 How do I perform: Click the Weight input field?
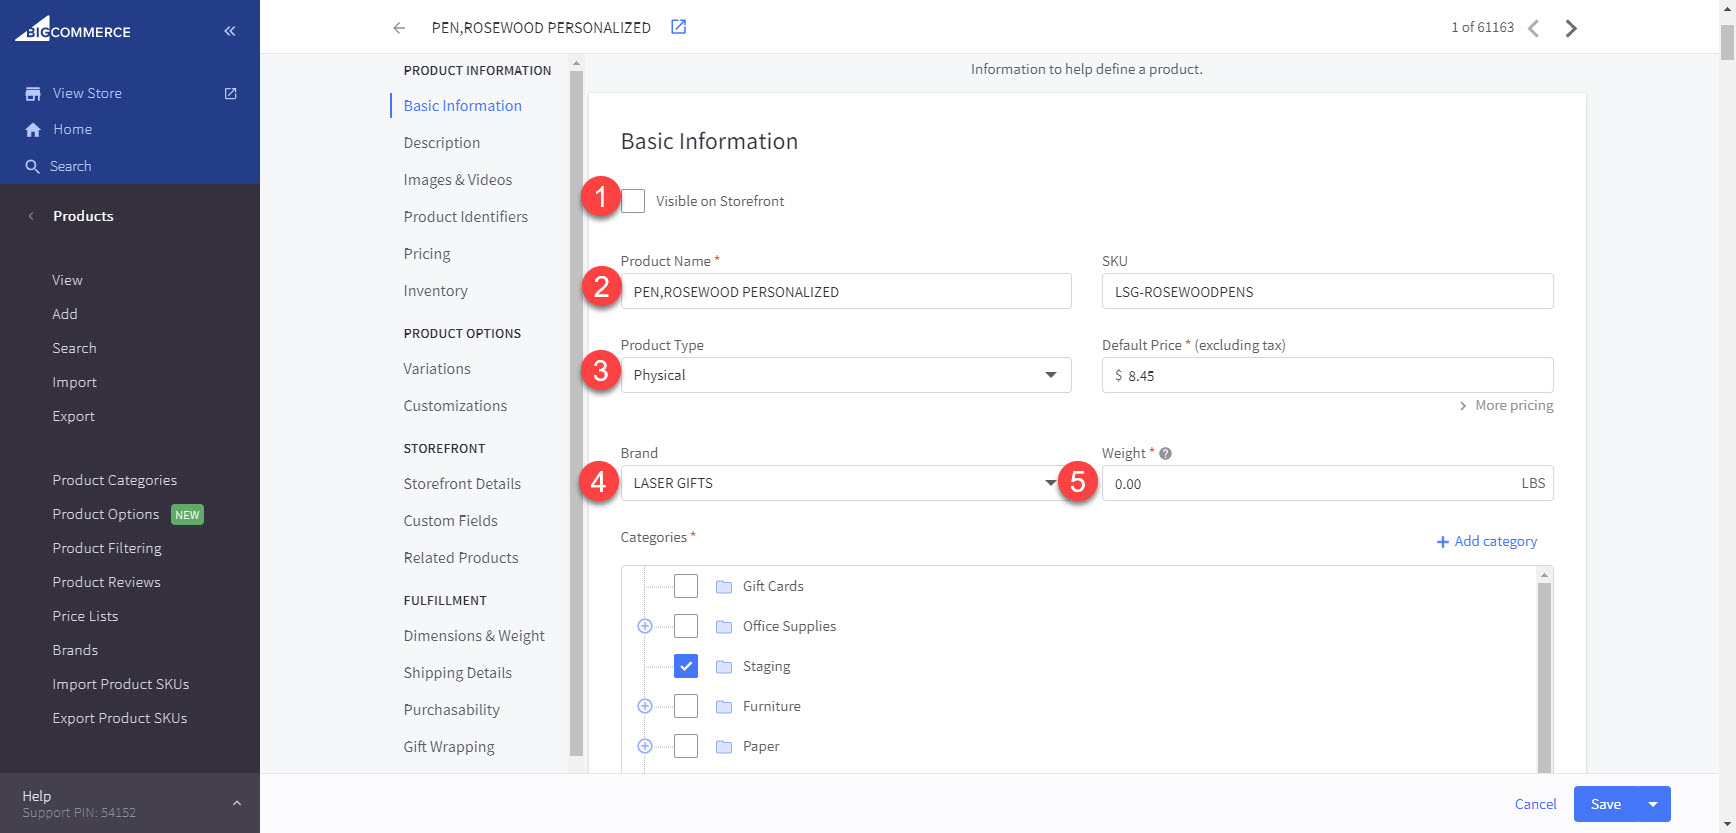pyautogui.click(x=1327, y=483)
